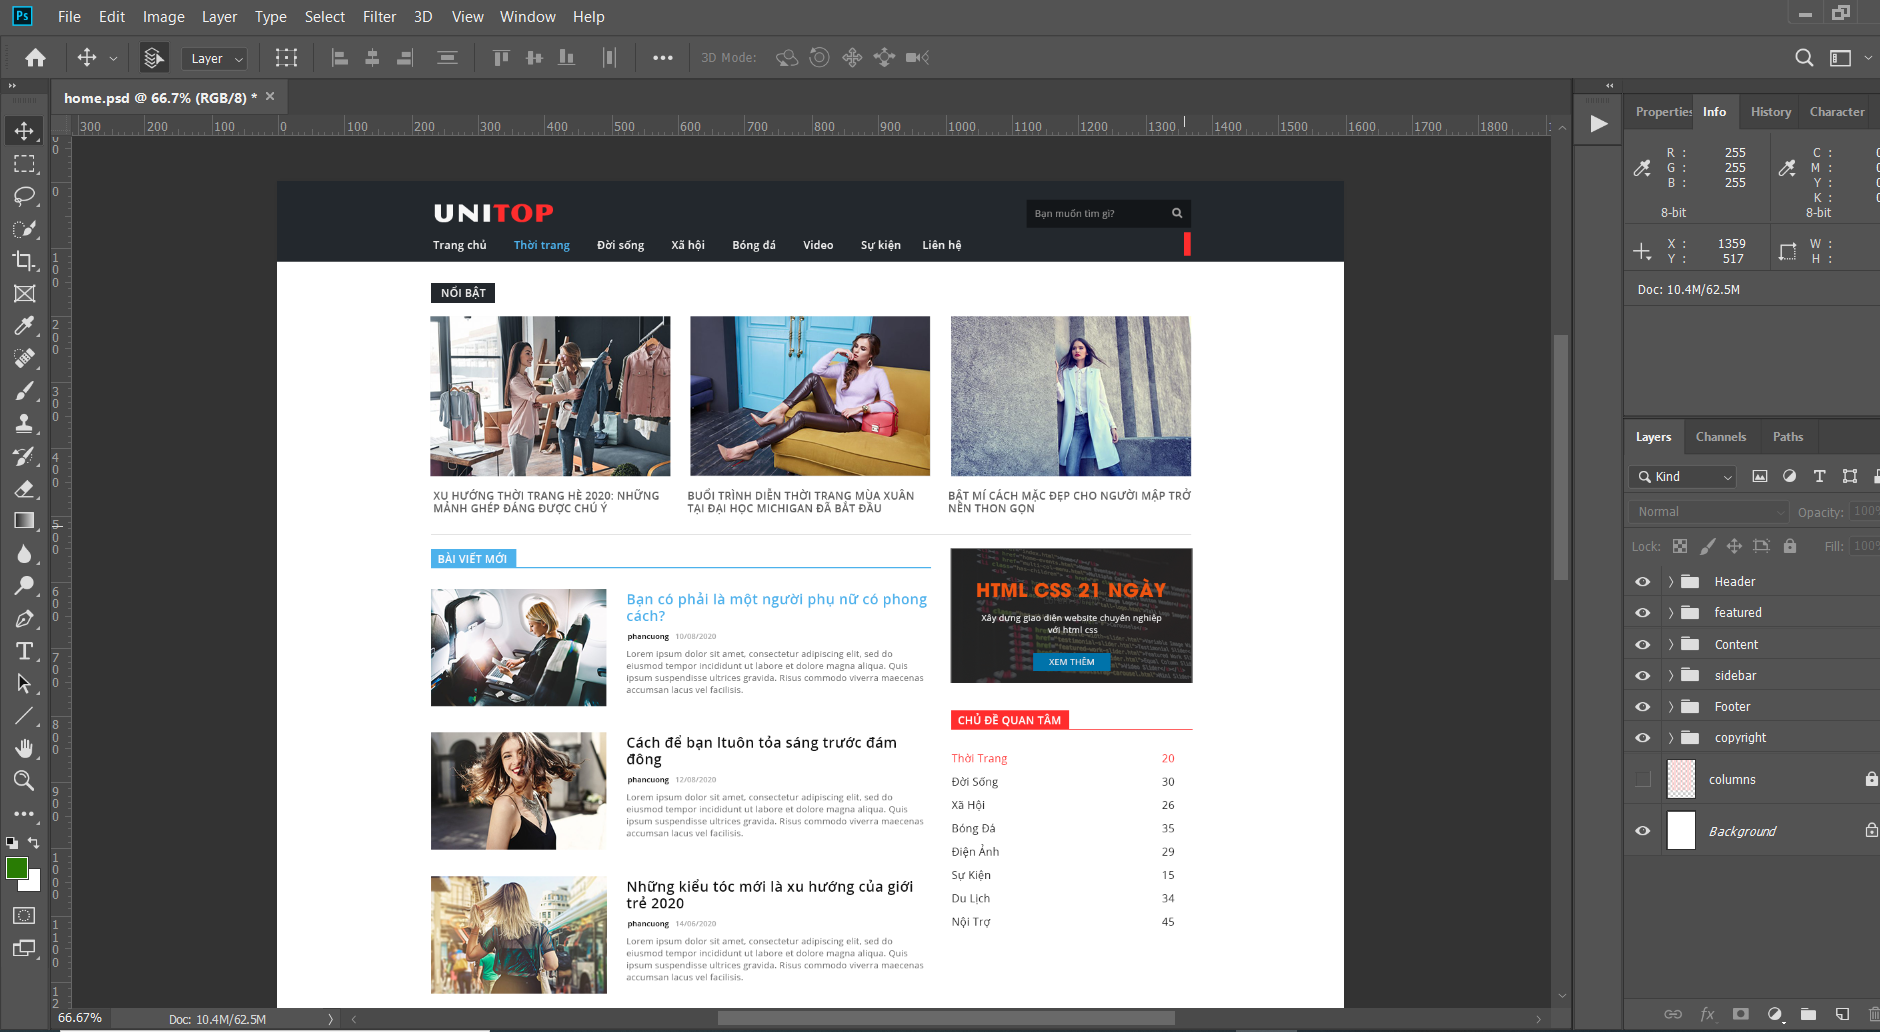Click the Add layer style fx icon

click(1708, 1014)
